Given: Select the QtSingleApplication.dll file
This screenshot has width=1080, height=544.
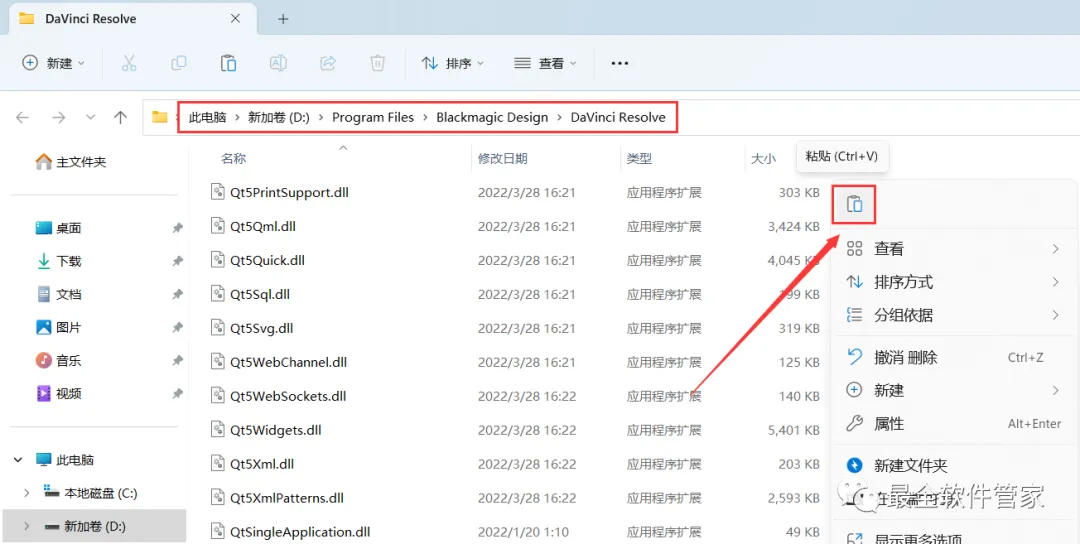Looking at the screenshot, I should pyautogui.click(x=300, y=532).
